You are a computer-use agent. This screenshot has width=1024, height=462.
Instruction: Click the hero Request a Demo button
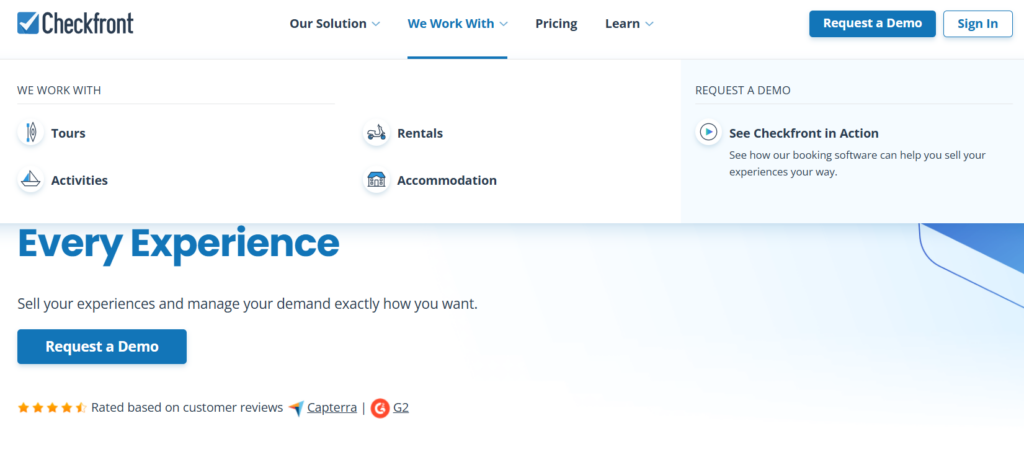[x=102, y=347]
